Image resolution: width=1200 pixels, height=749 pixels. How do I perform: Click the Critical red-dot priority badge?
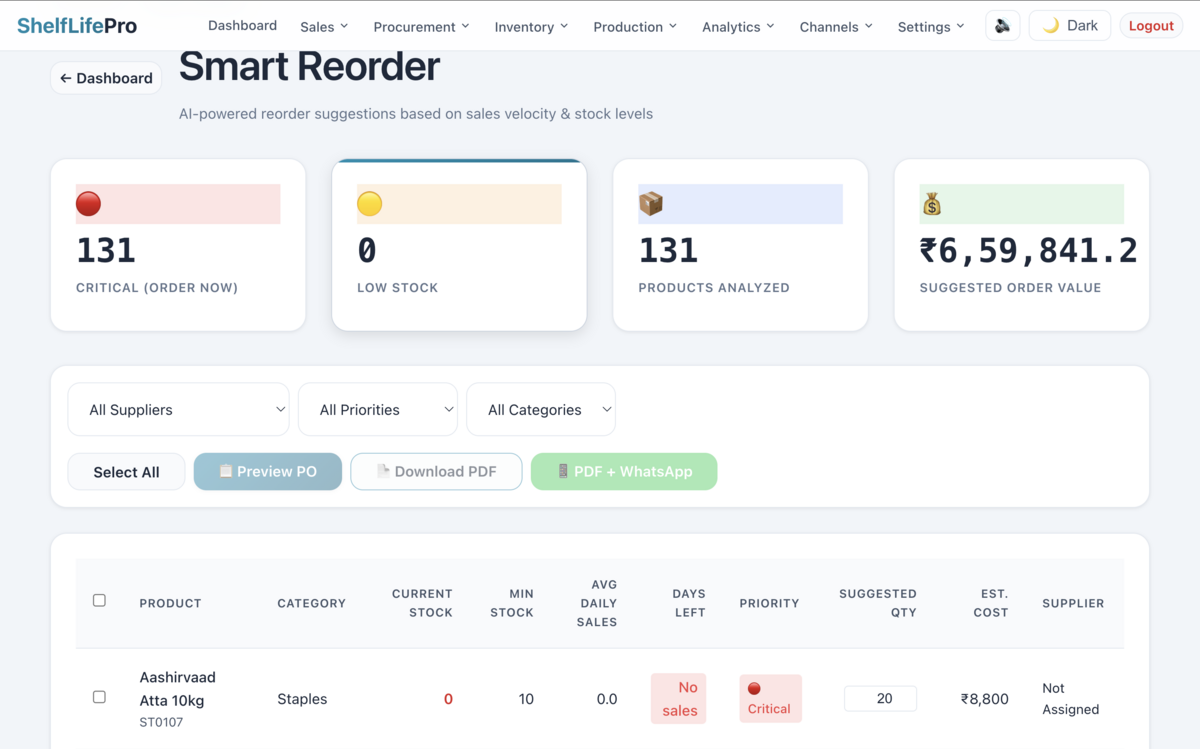point(770,698)
